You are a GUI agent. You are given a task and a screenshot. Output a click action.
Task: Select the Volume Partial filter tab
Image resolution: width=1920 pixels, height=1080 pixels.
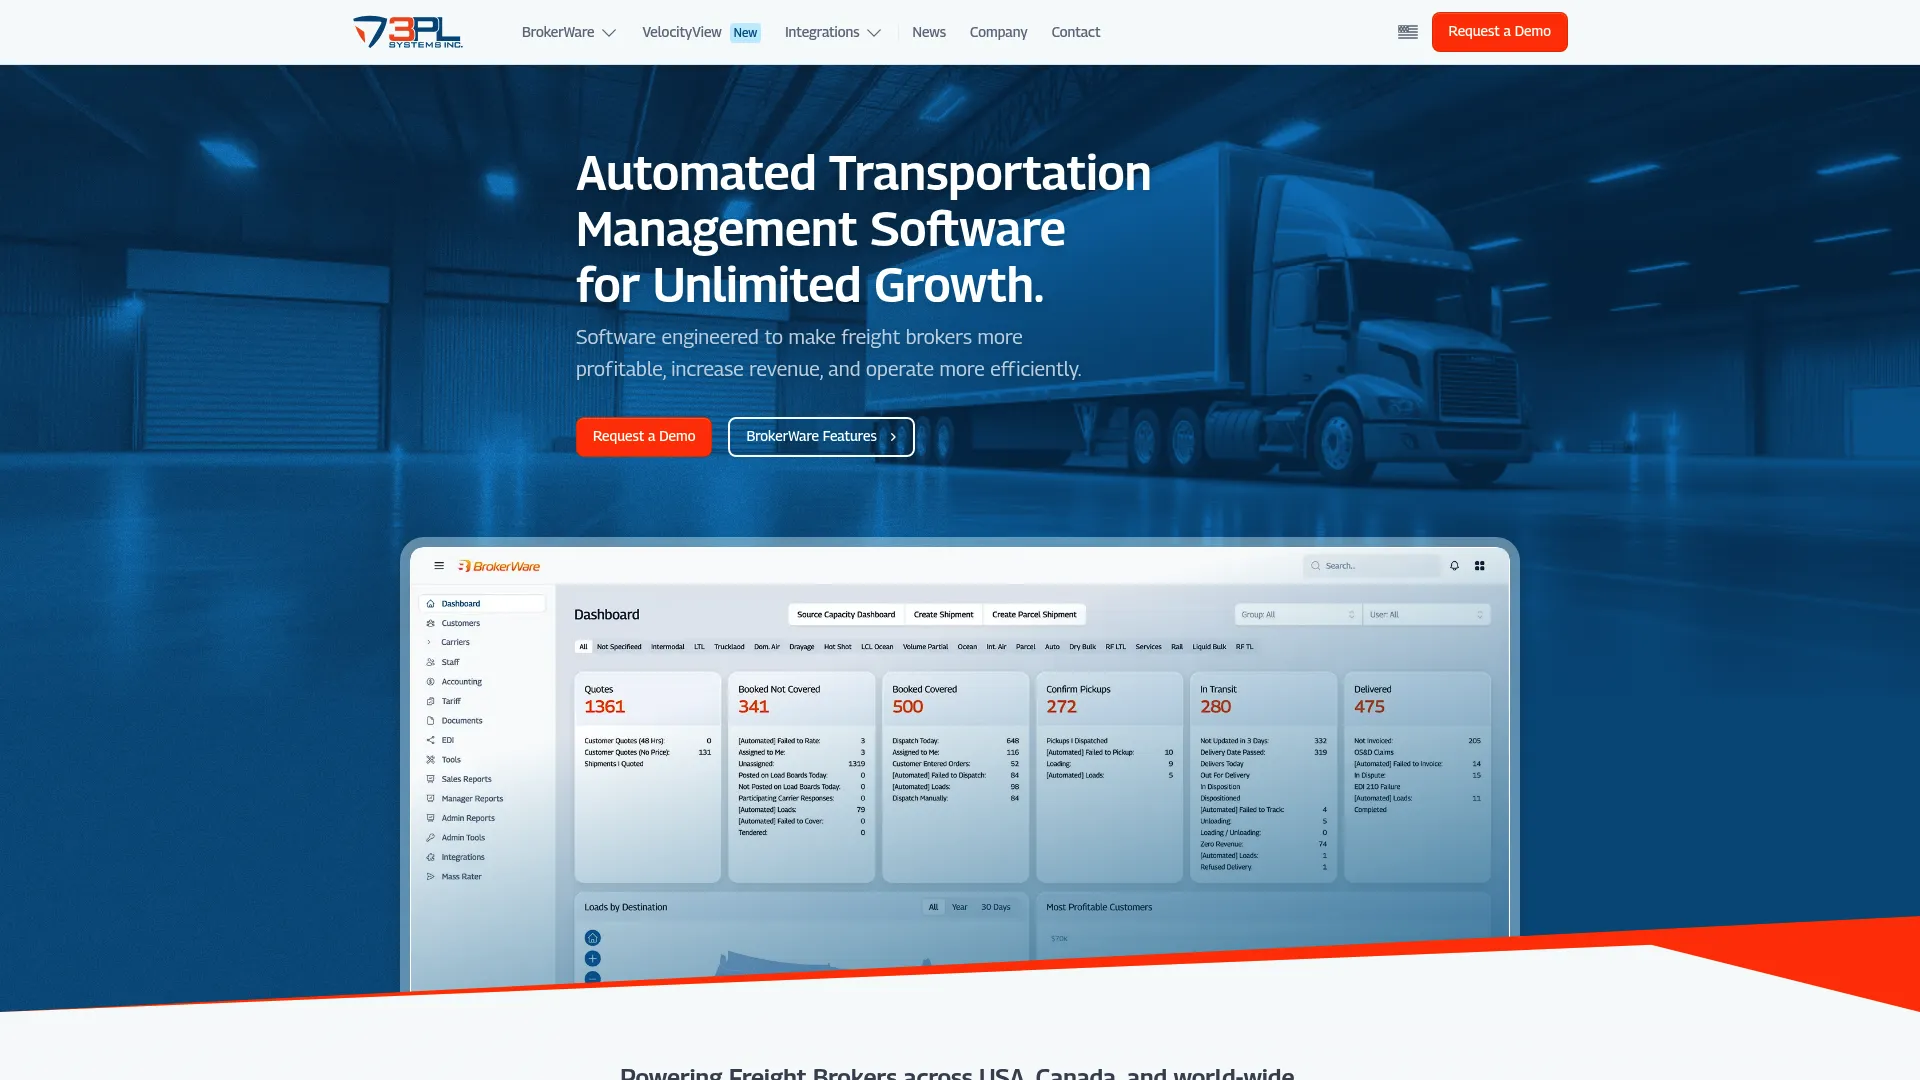(925, 647)
